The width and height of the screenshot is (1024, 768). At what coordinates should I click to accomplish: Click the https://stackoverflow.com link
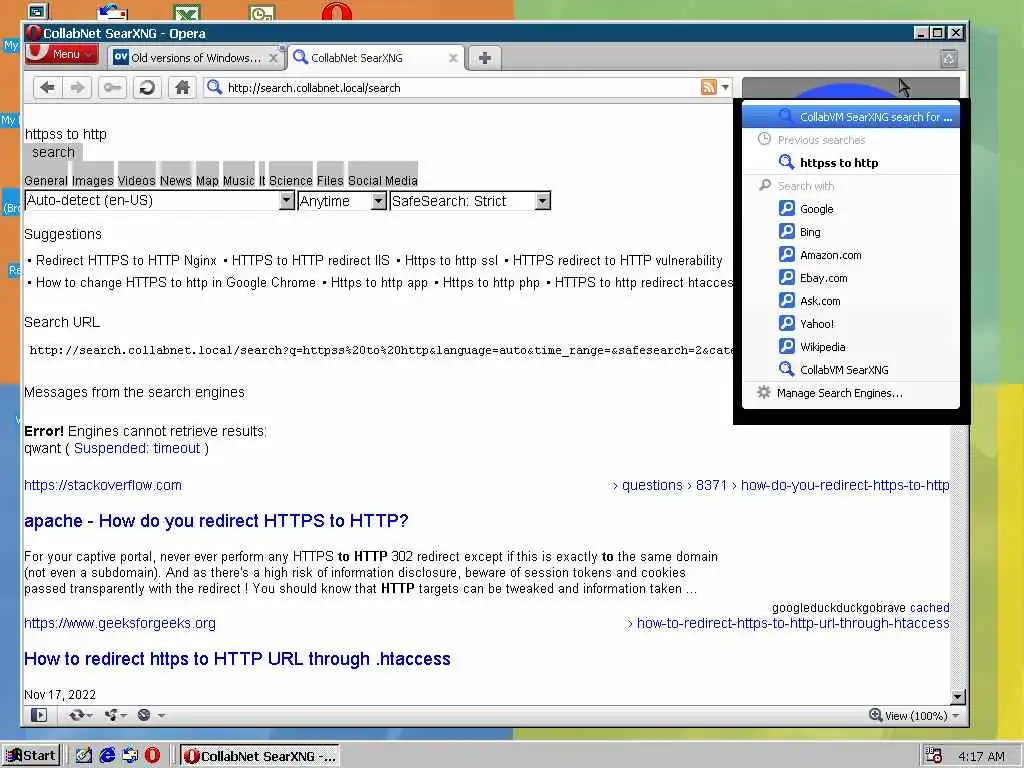pyautogui.click(x=103, y=485)
